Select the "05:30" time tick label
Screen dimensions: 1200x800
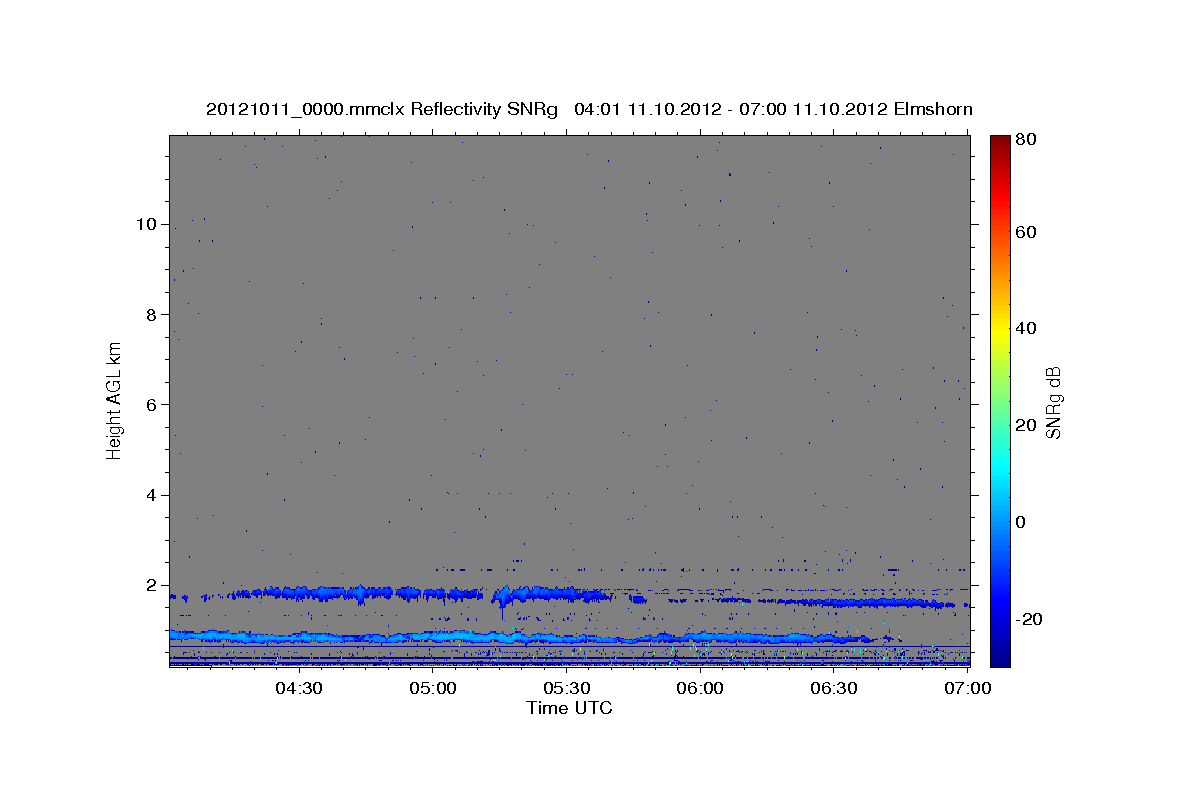[x=566, y=688]
